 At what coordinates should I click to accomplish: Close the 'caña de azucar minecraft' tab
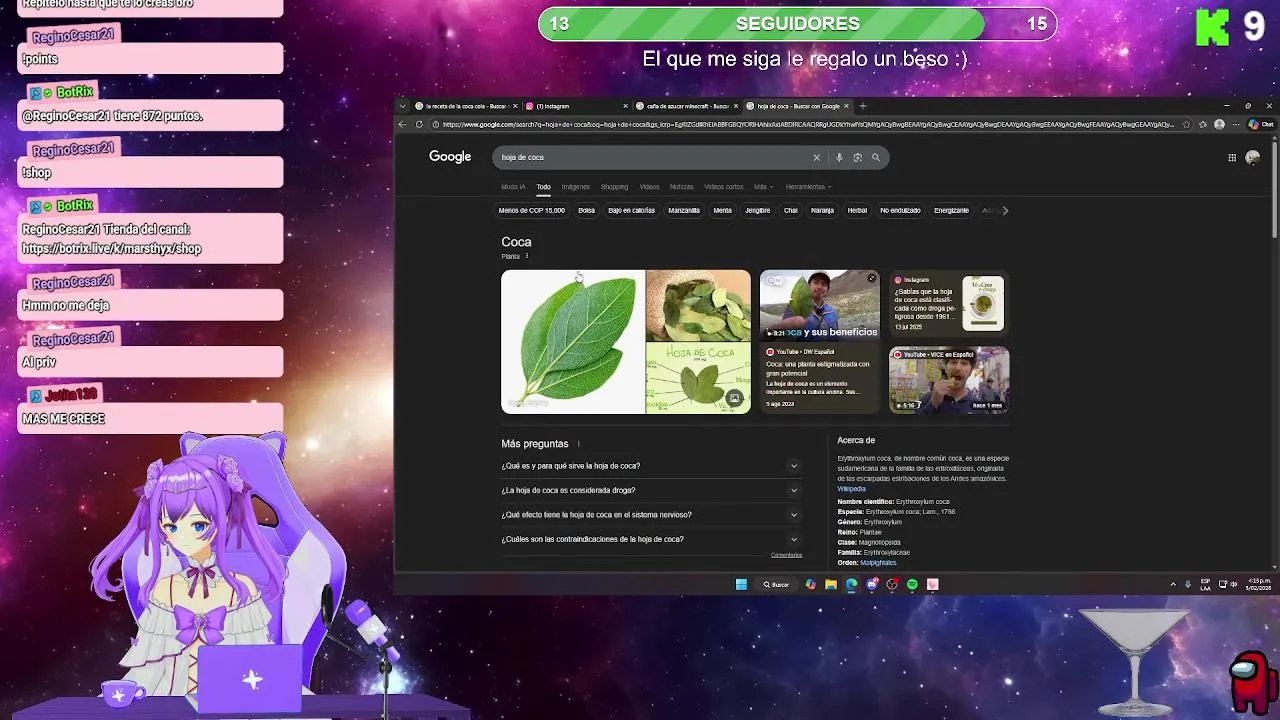point(736,106)
